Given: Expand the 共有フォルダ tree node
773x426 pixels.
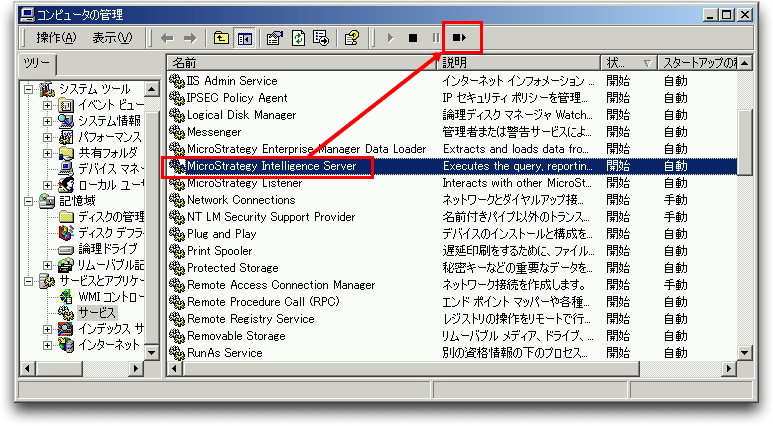Looking at the screenshot, I should pos(47,153).
